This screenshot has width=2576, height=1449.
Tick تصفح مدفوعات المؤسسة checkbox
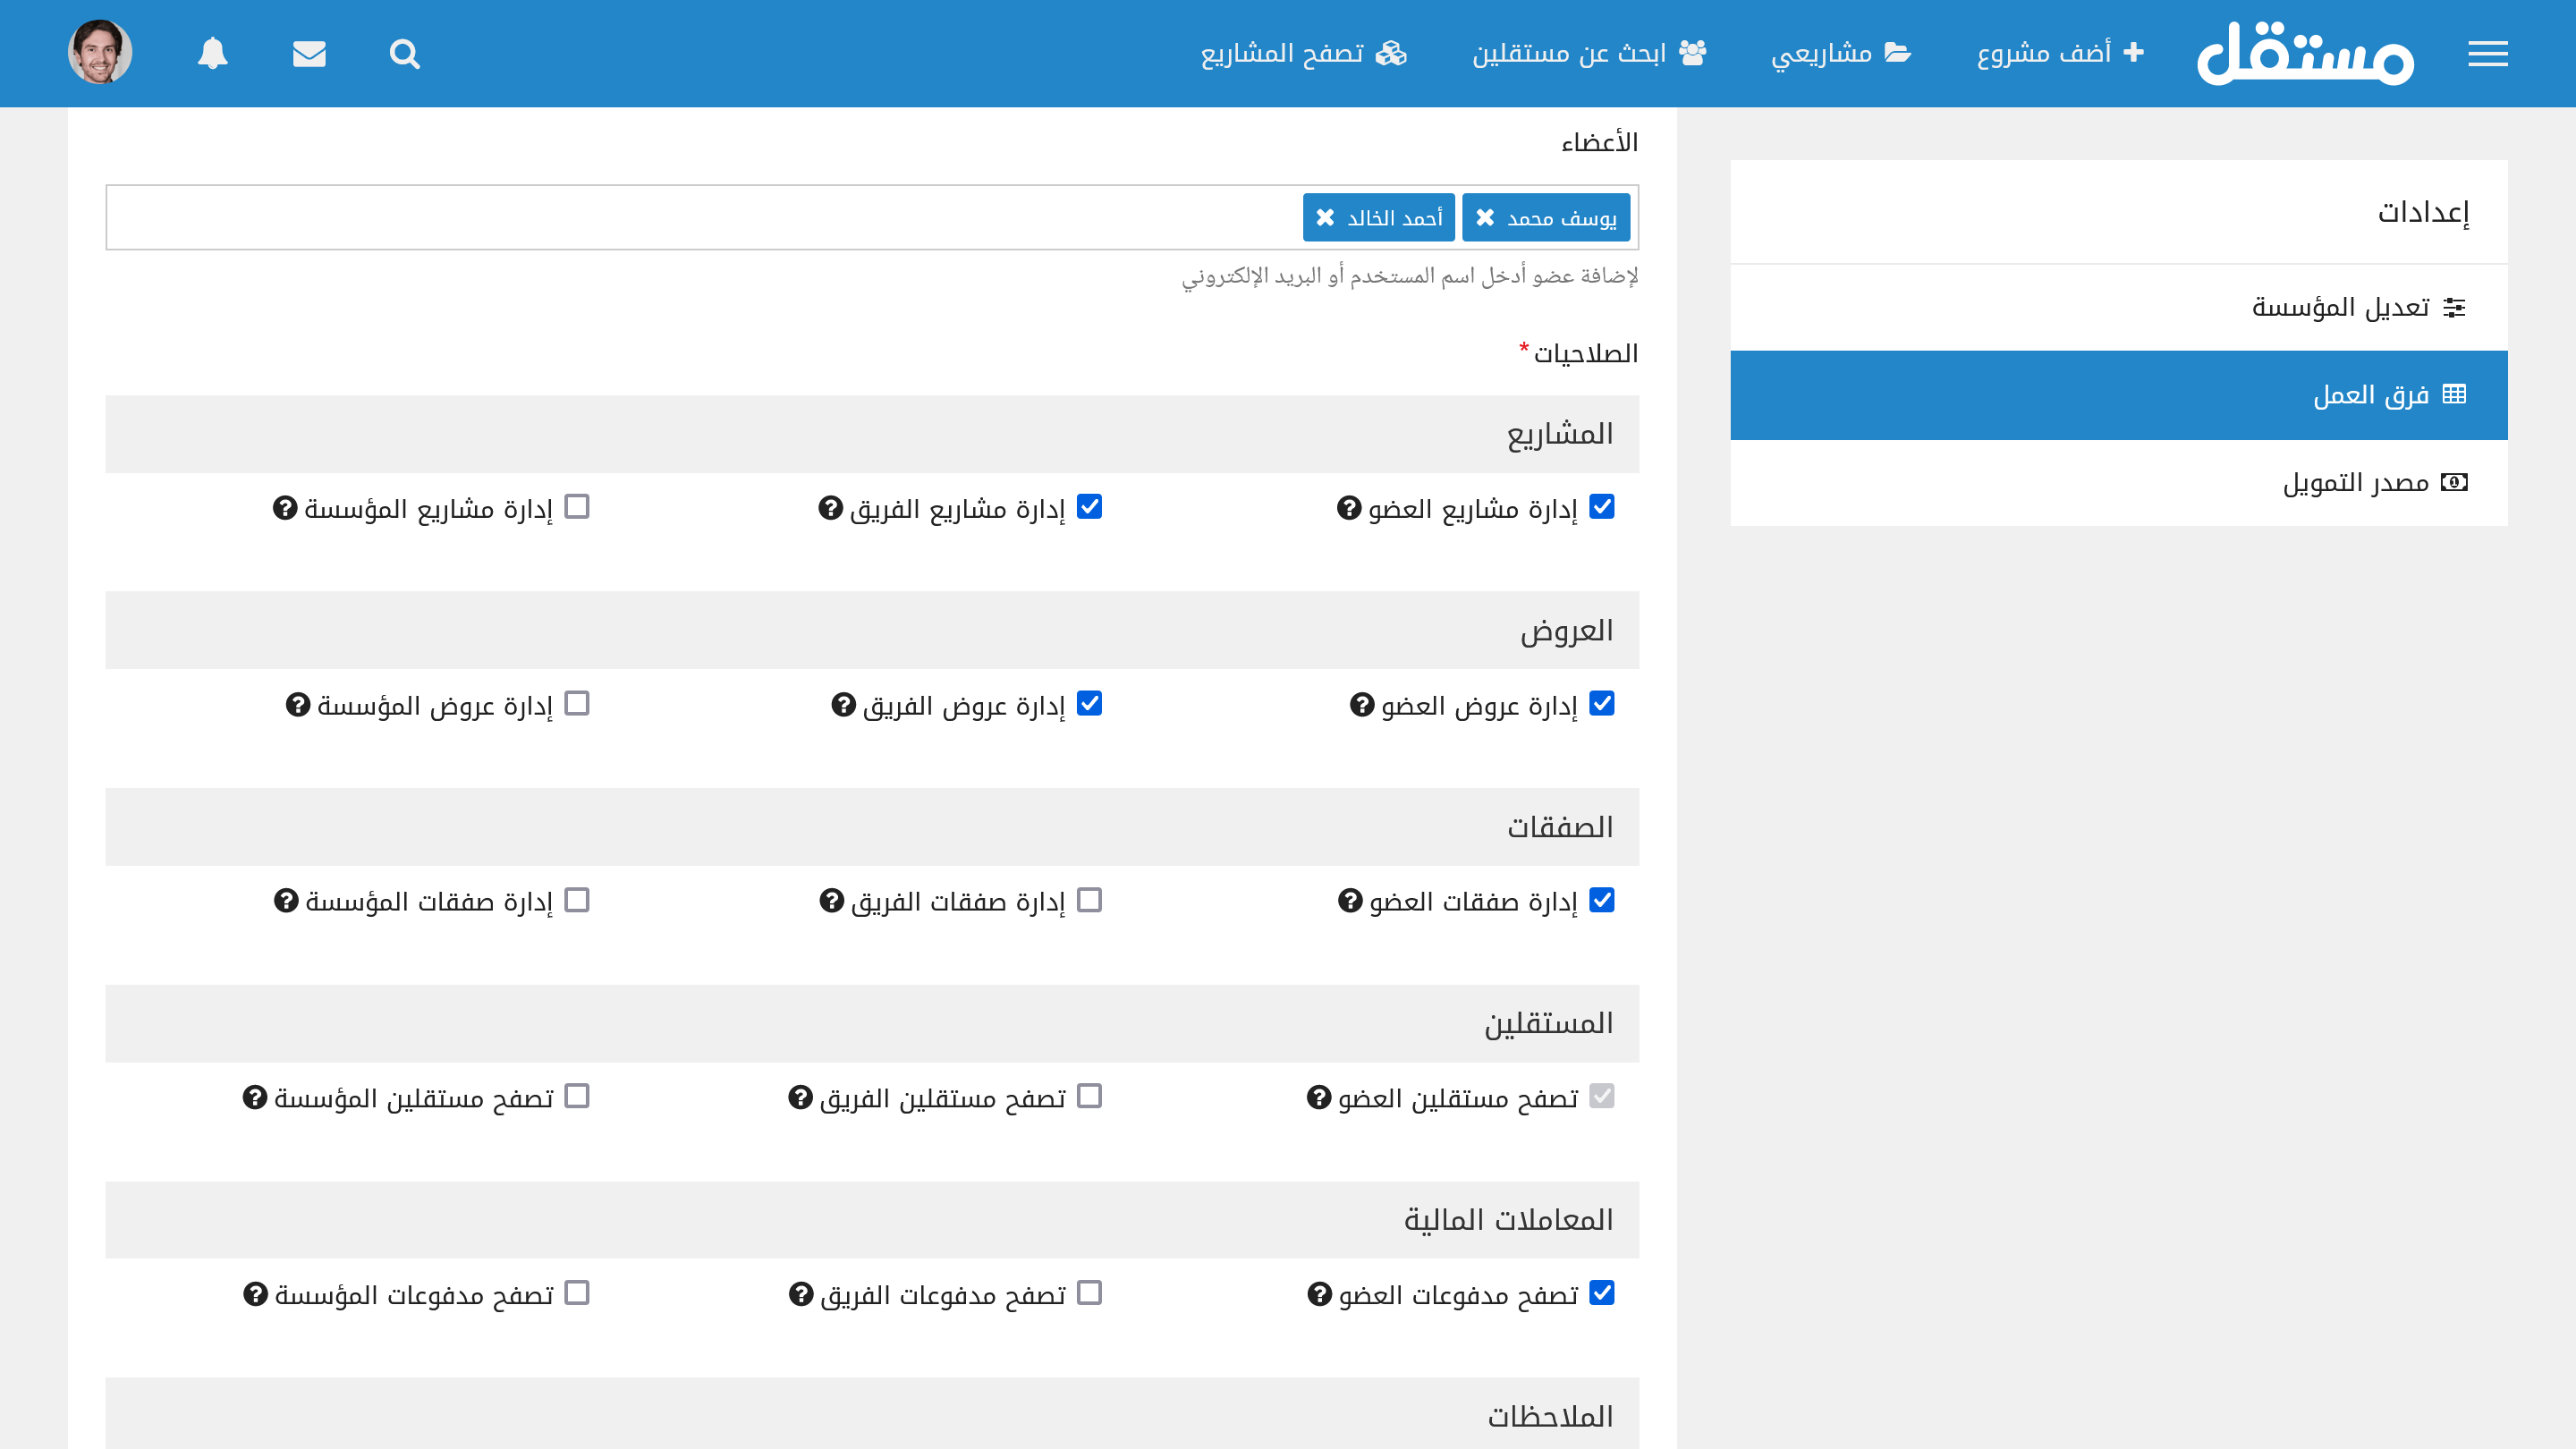coord(577,1293)
